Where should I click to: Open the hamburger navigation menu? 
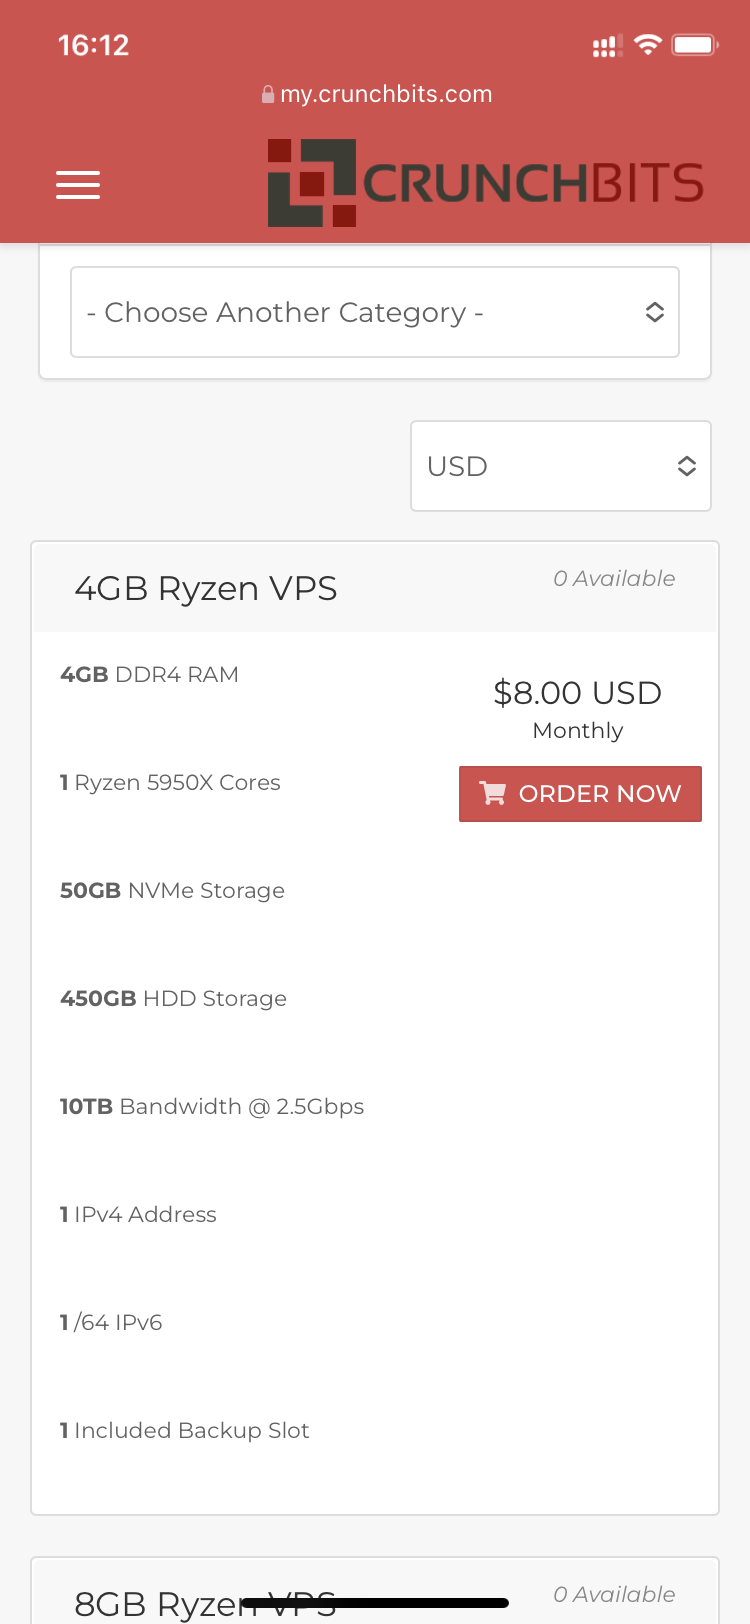78,185
